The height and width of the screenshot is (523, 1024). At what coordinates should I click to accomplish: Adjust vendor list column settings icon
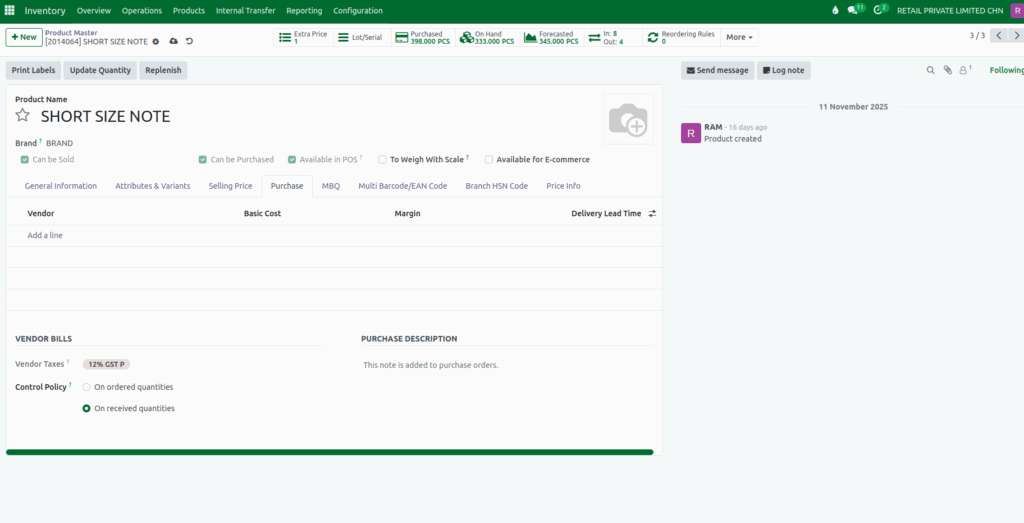tap(652, 214)
